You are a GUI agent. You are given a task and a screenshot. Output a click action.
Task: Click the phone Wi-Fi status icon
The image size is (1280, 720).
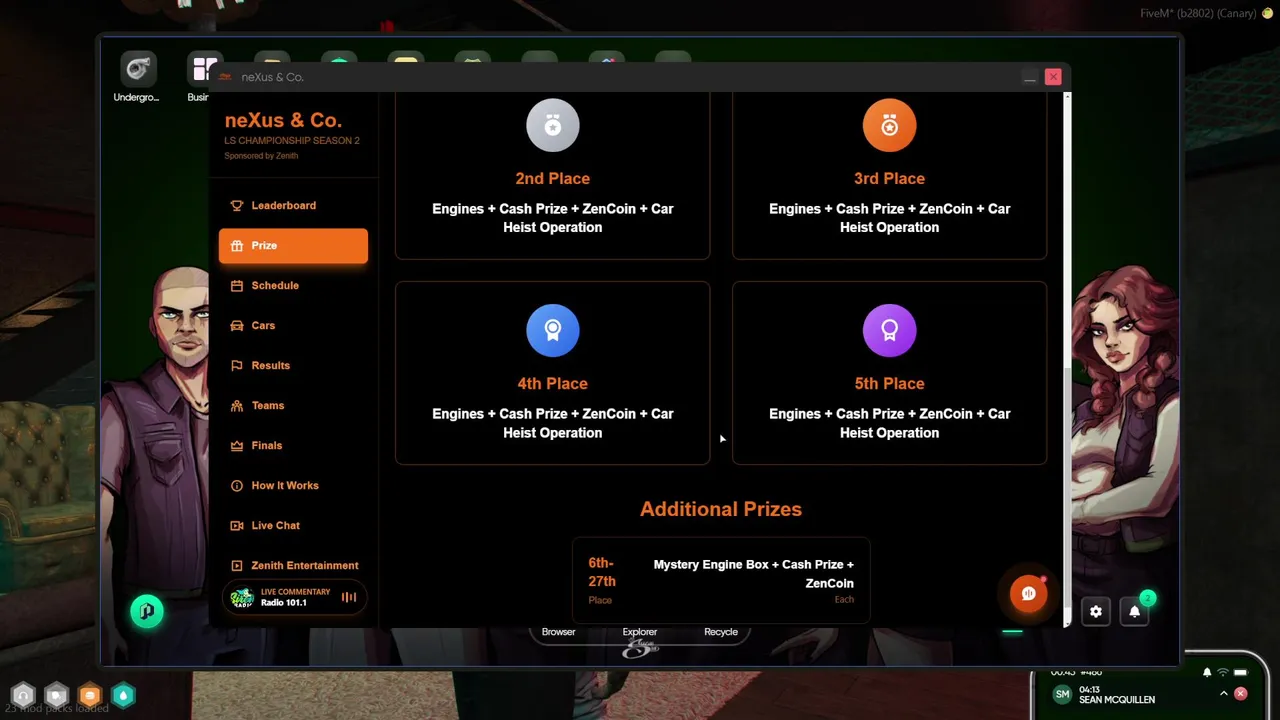click(1222, 672)
